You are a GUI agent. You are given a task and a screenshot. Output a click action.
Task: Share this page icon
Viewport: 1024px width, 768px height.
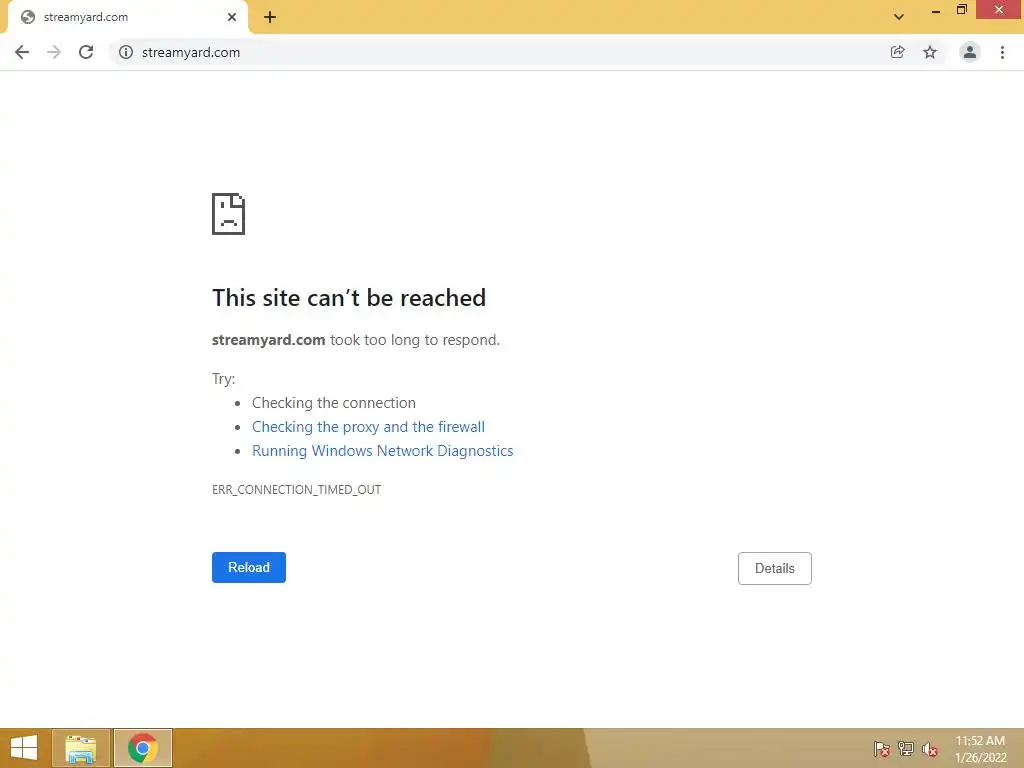898,52
